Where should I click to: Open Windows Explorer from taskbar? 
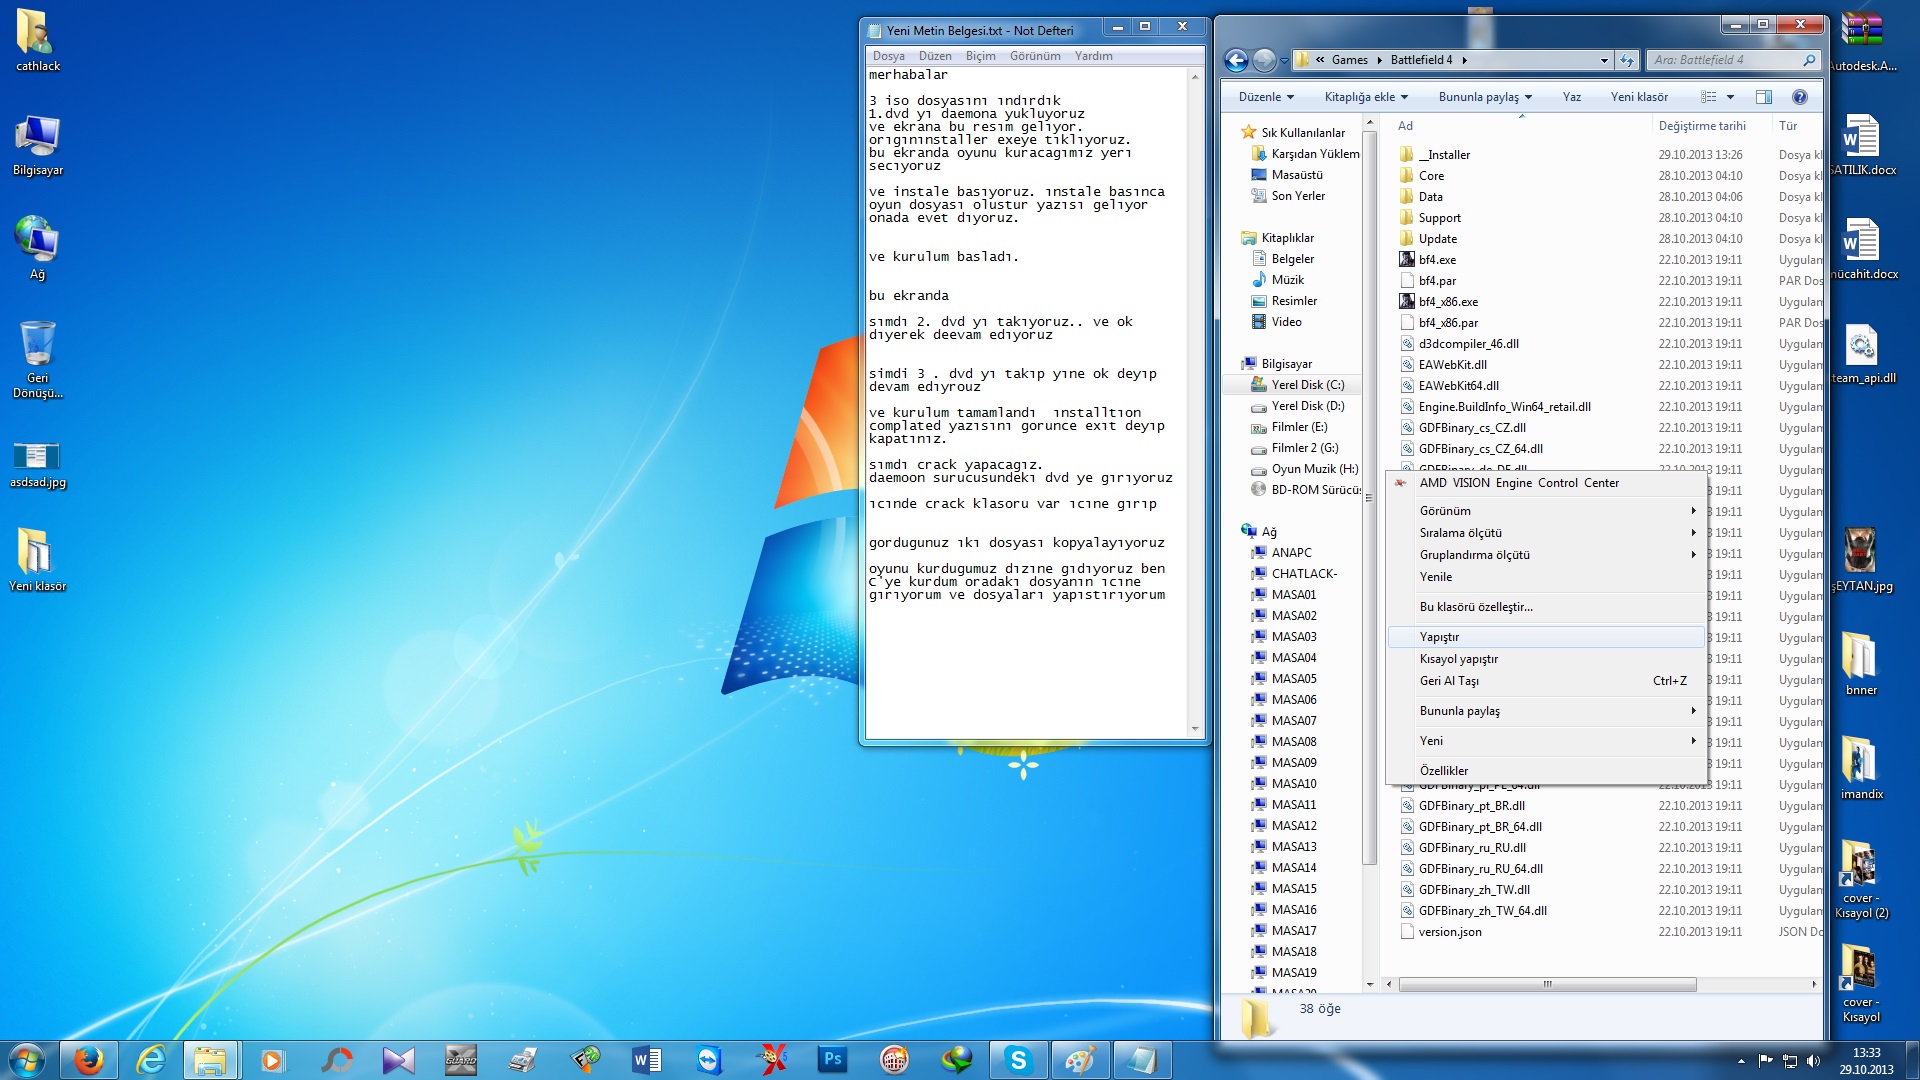coord(210,1062)
